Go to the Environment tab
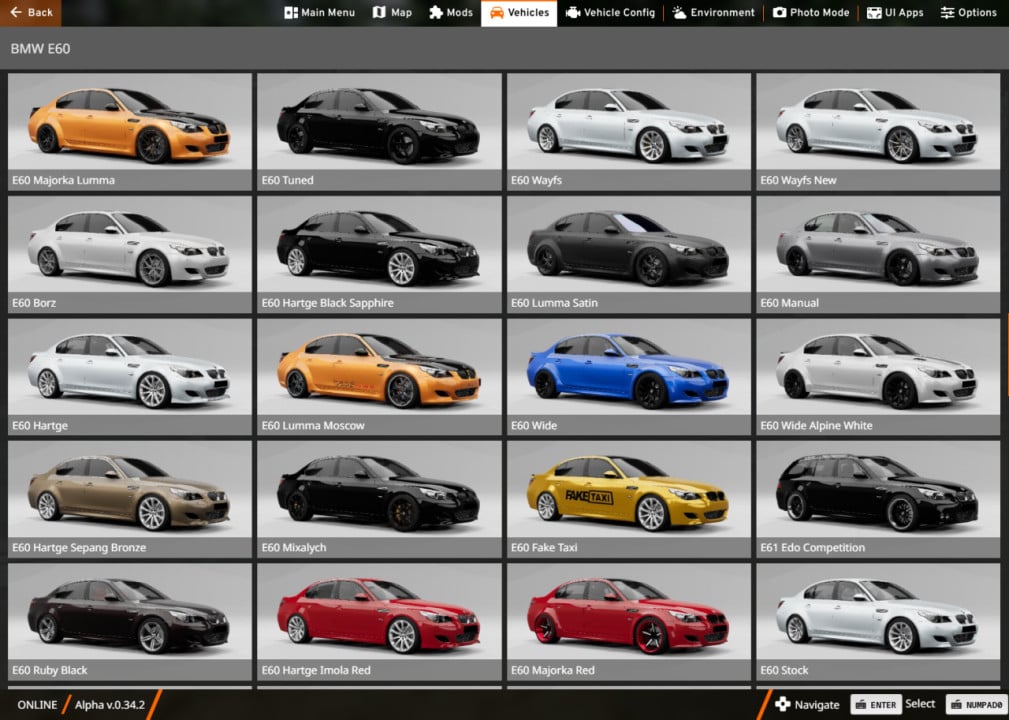This screenshot has height=720, width=1009. click(x=713, y=12)
